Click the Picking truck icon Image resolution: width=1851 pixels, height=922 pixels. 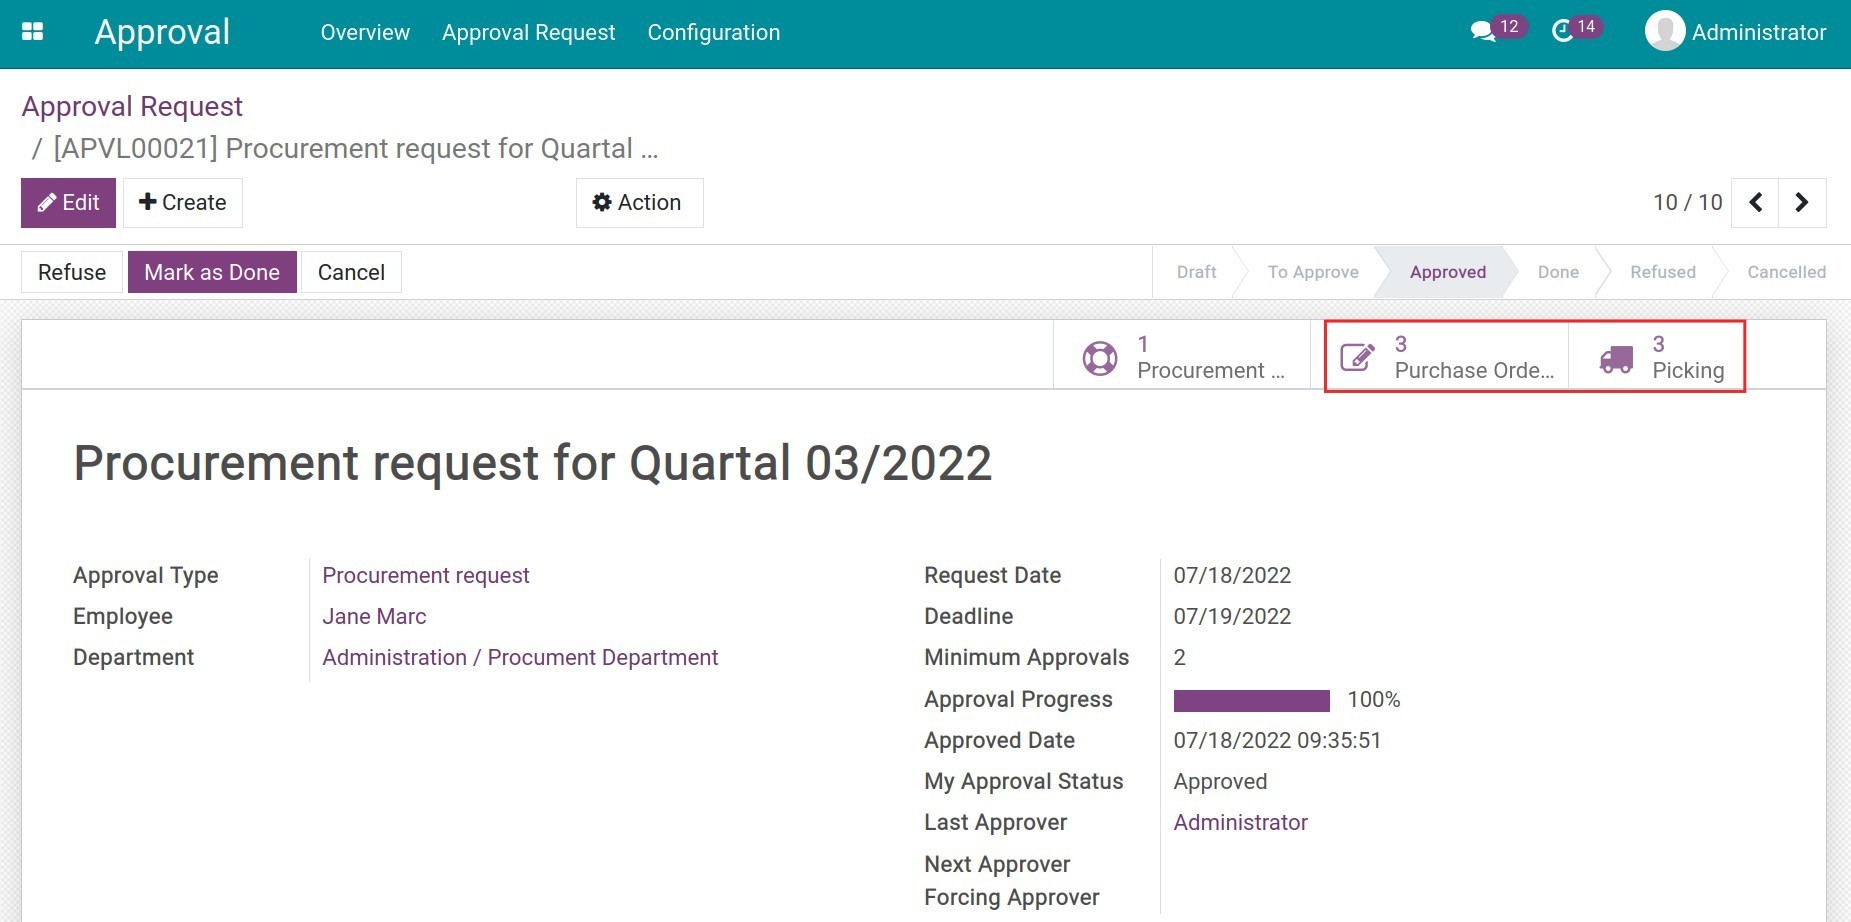coord(1616,359)
